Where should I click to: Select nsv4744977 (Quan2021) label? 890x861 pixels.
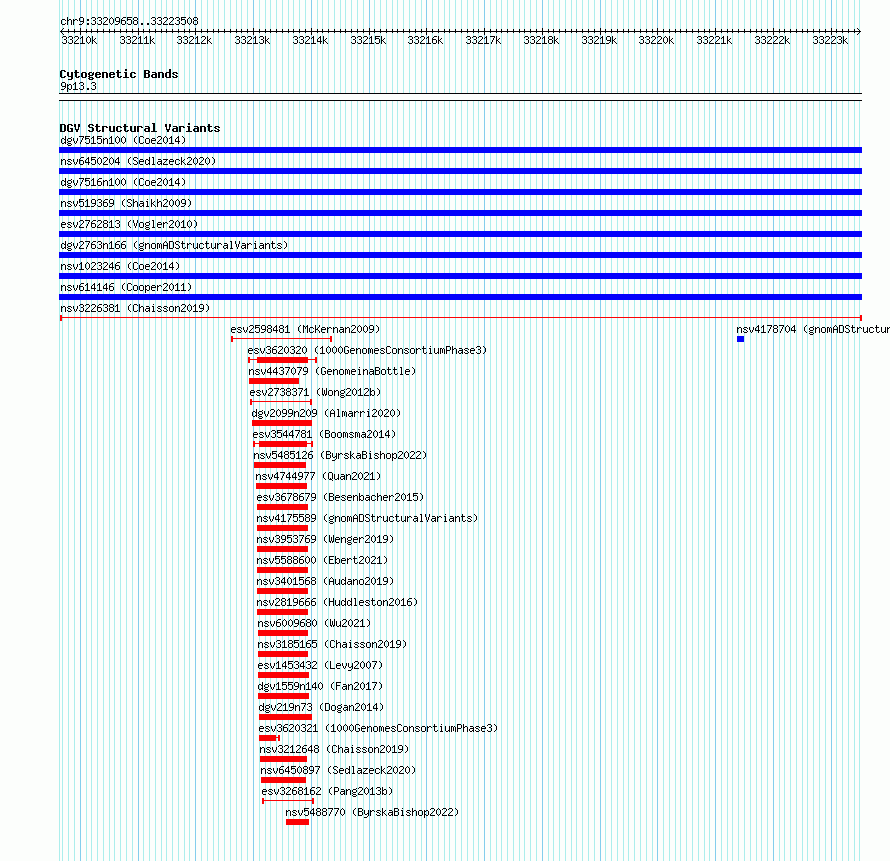tap(318, 476)
